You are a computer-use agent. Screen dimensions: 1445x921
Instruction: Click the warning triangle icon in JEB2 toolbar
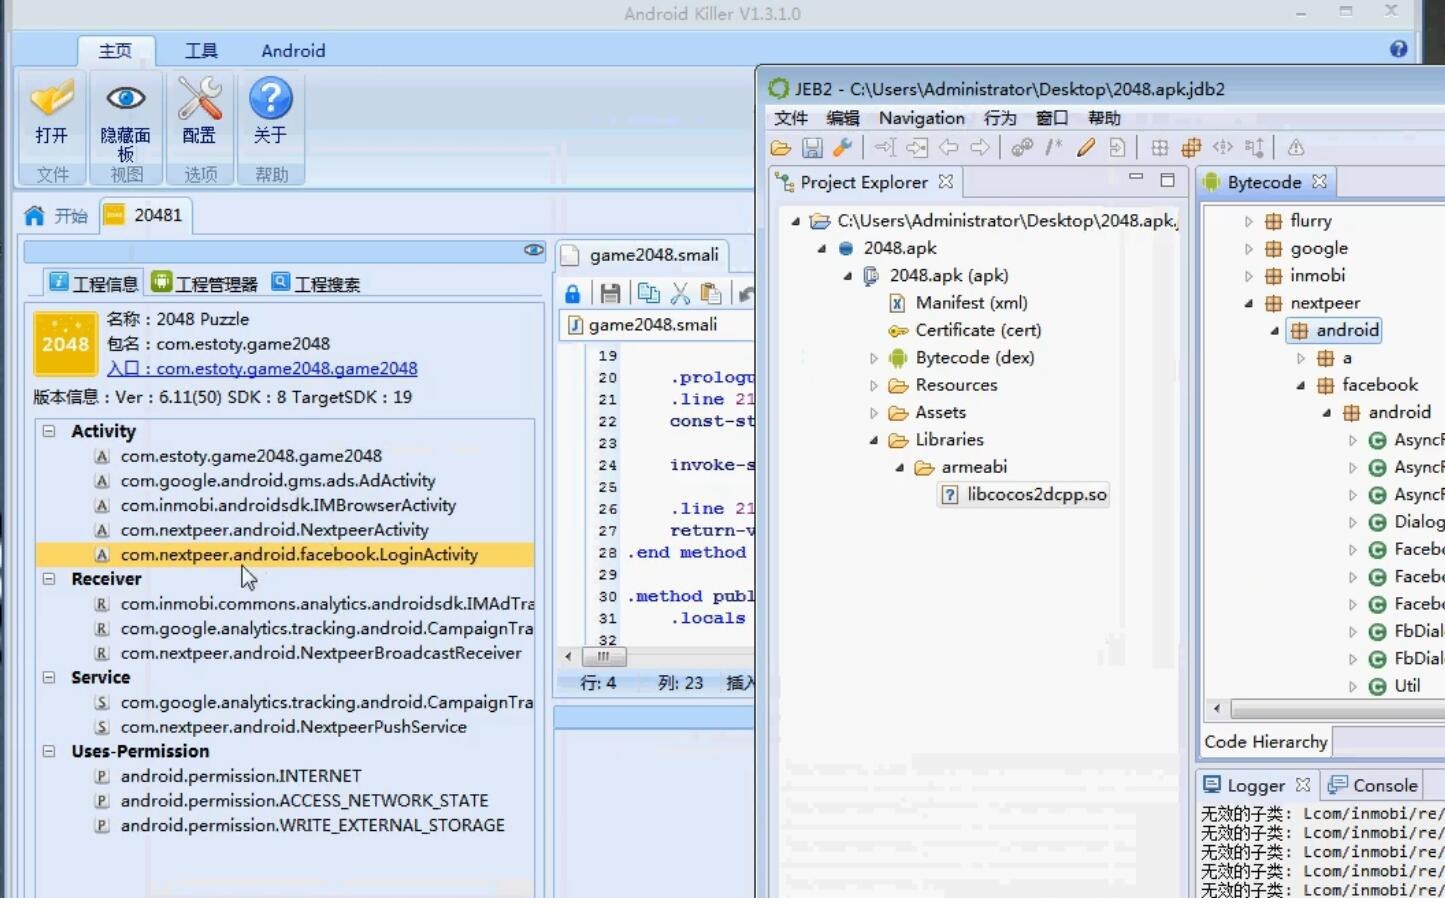click(1296, 148)
